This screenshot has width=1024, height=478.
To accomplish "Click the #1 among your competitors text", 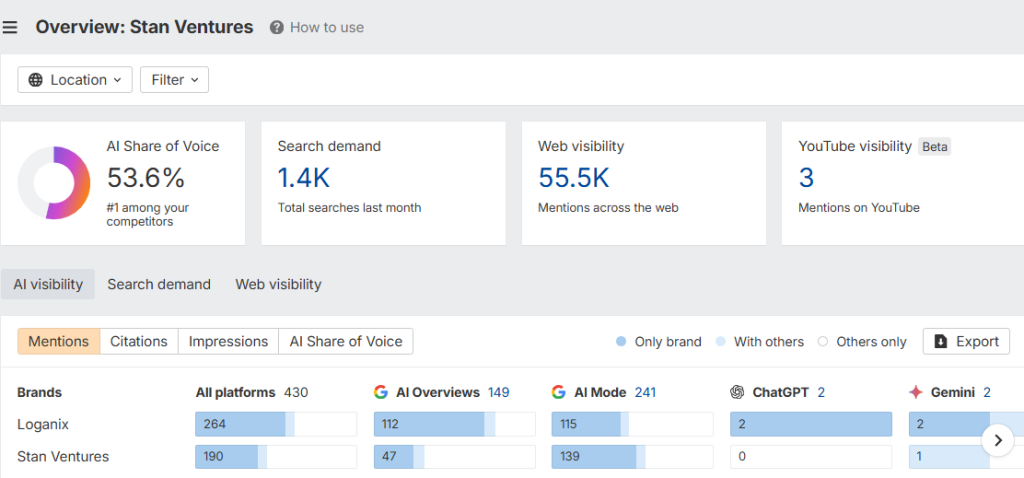I will coord(148,215).
